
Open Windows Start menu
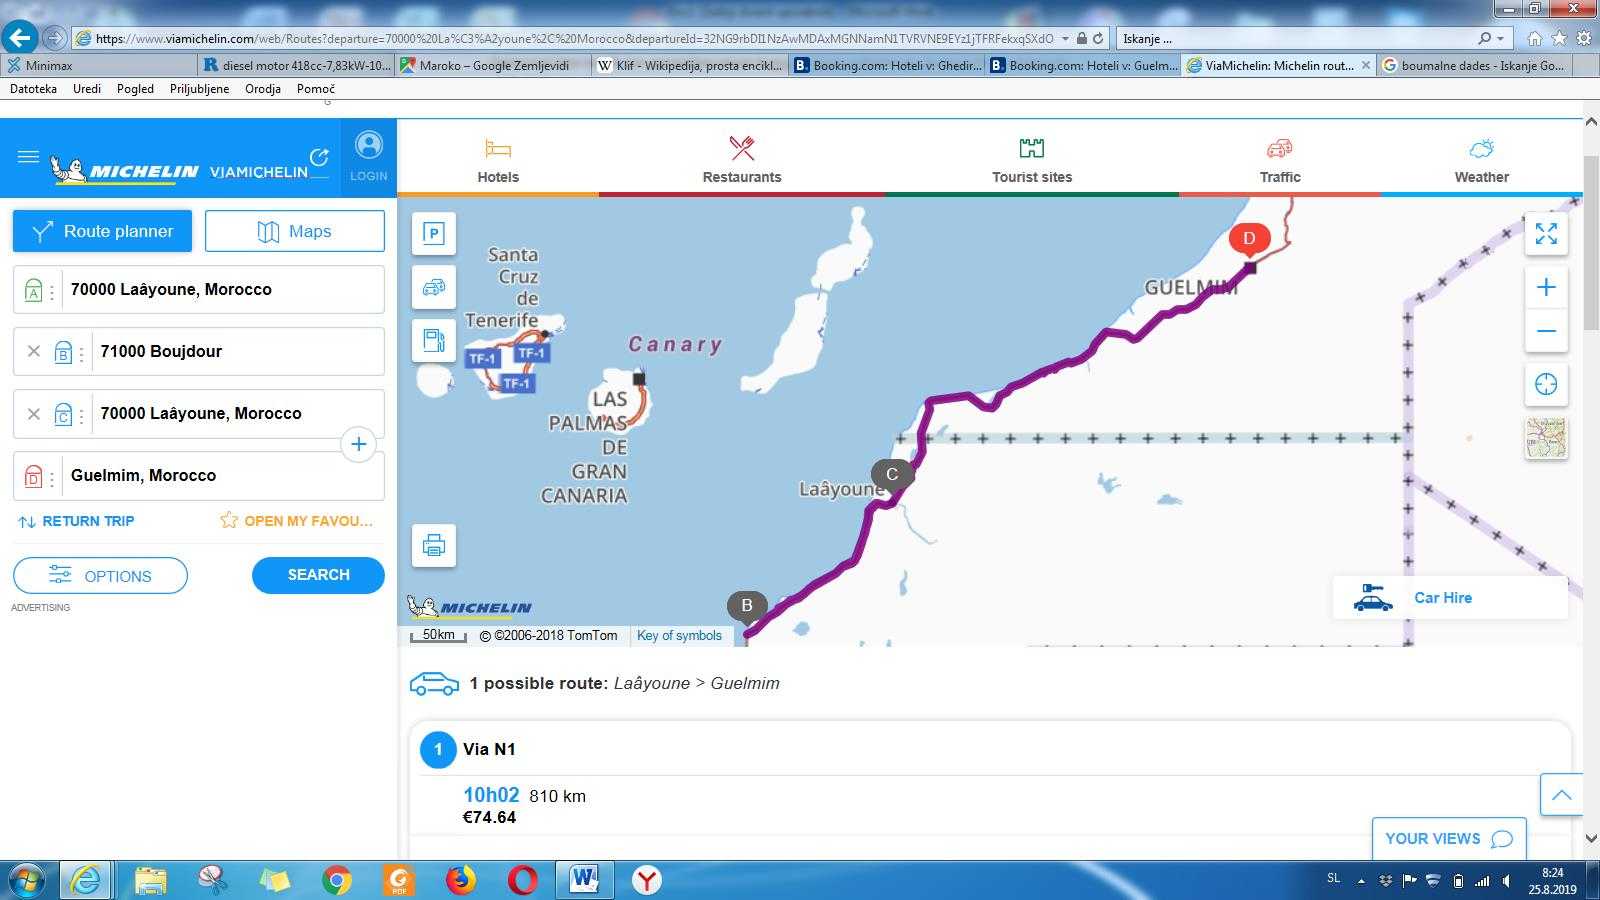point(27,880)
